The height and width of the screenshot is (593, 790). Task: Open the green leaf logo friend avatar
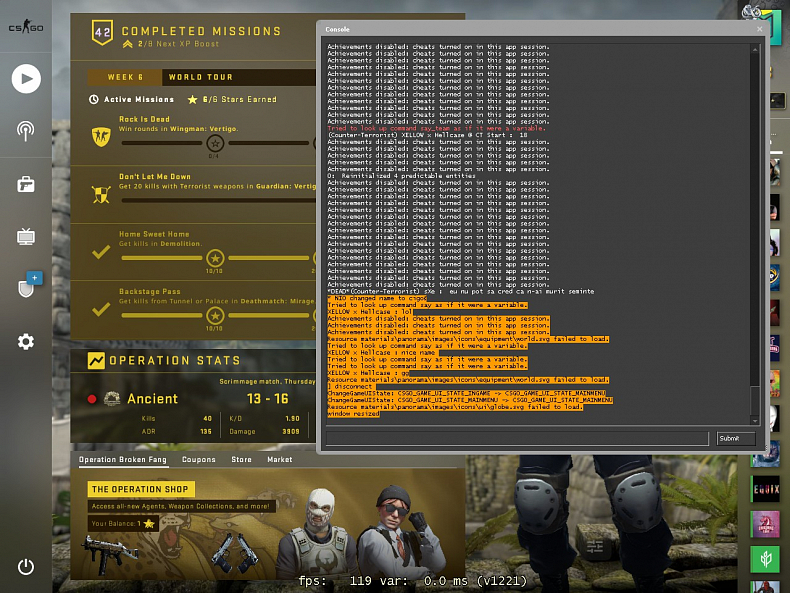766,559
